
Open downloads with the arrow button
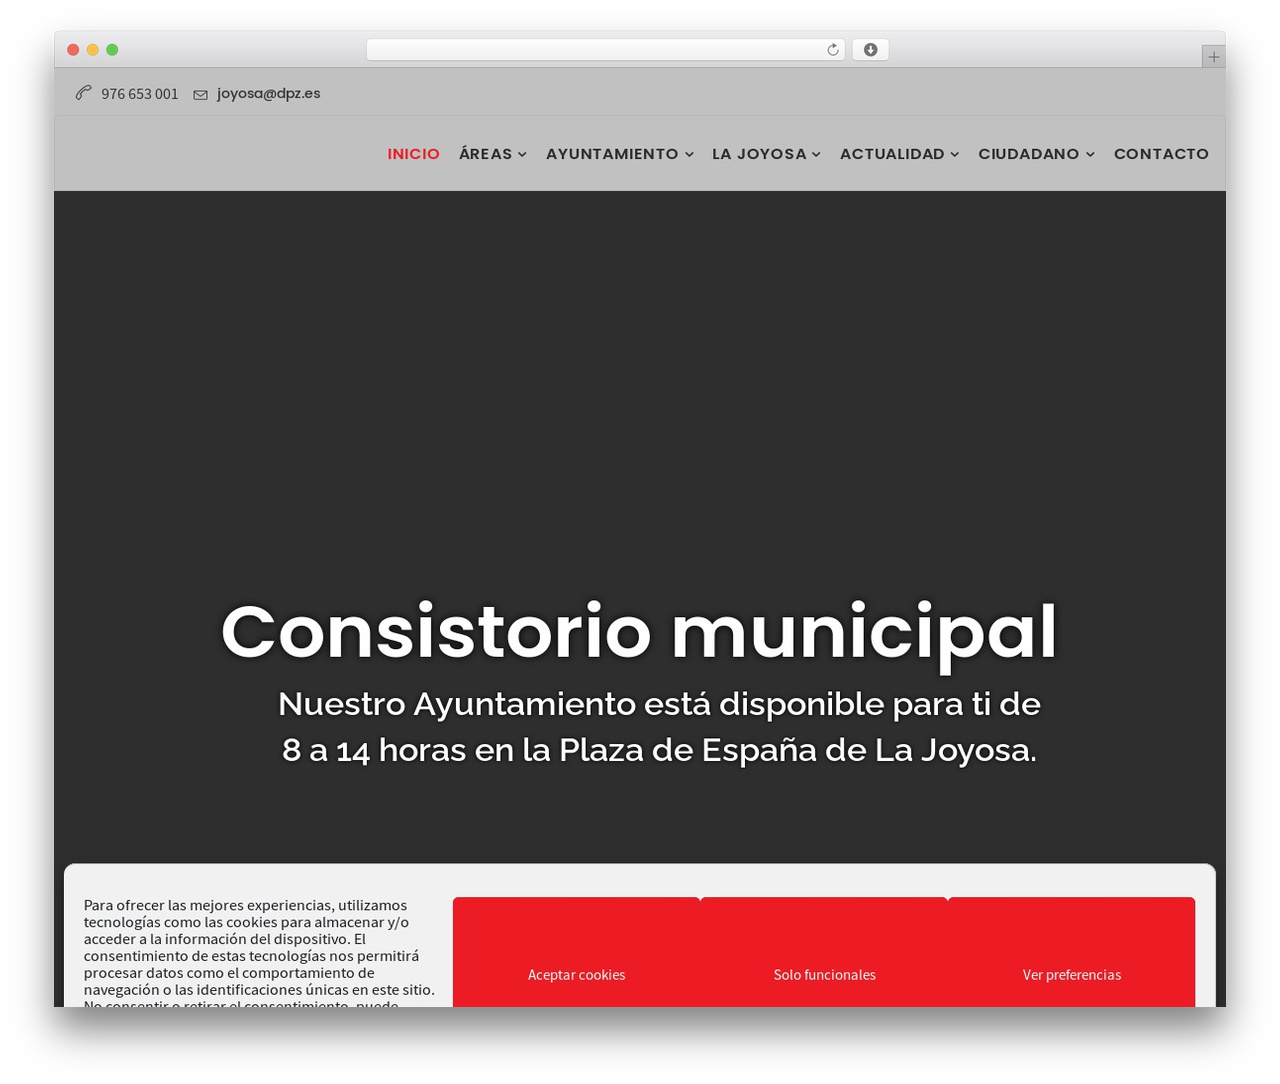[x=870, y=50]
